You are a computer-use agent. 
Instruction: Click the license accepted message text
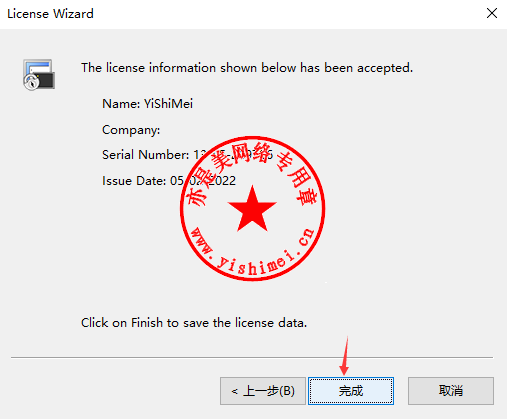click(x=247, y=68)
